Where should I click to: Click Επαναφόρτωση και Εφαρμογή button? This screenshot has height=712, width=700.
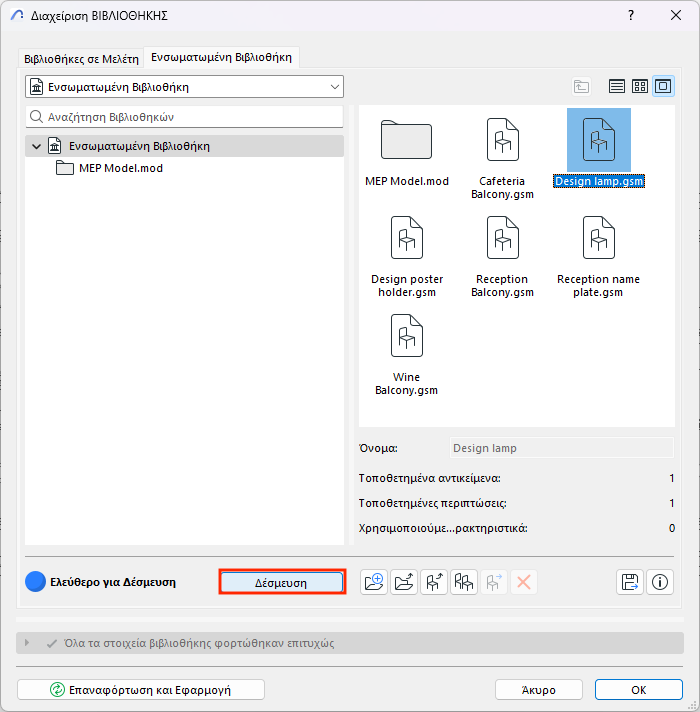pyautogui.click(x=141, y=690)
